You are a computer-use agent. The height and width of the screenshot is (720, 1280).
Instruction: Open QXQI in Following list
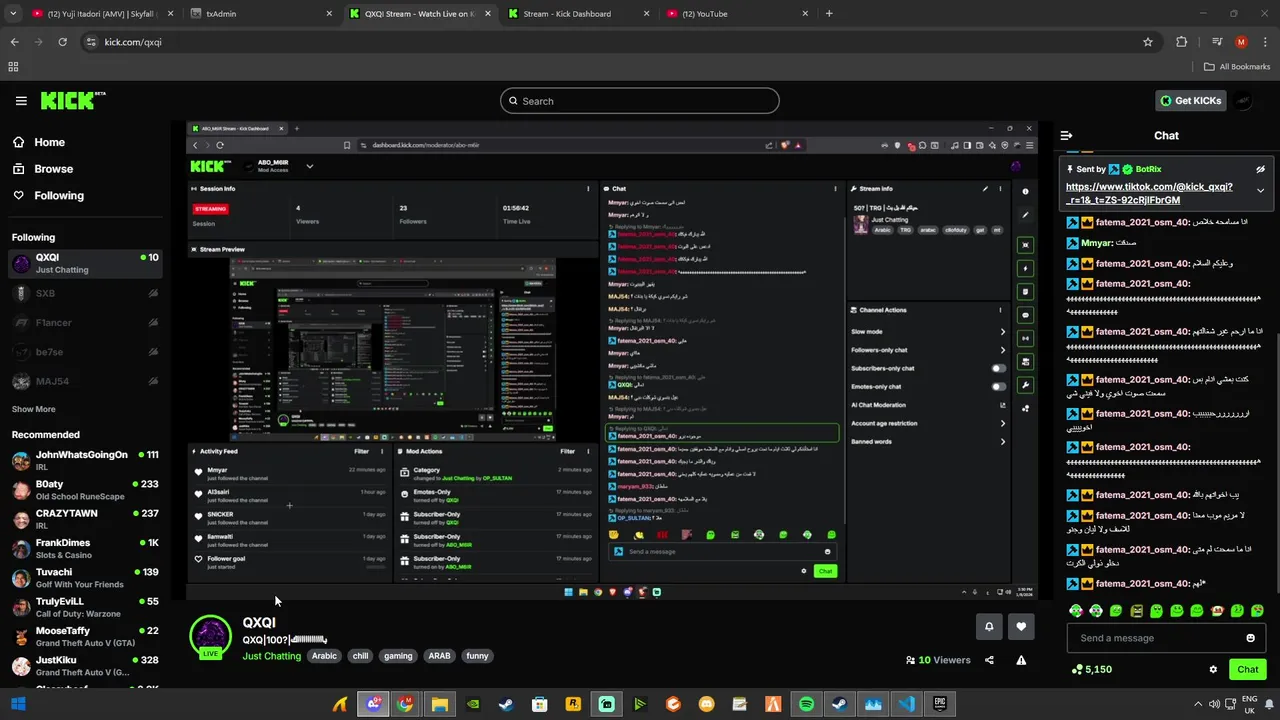coord(85,263)
